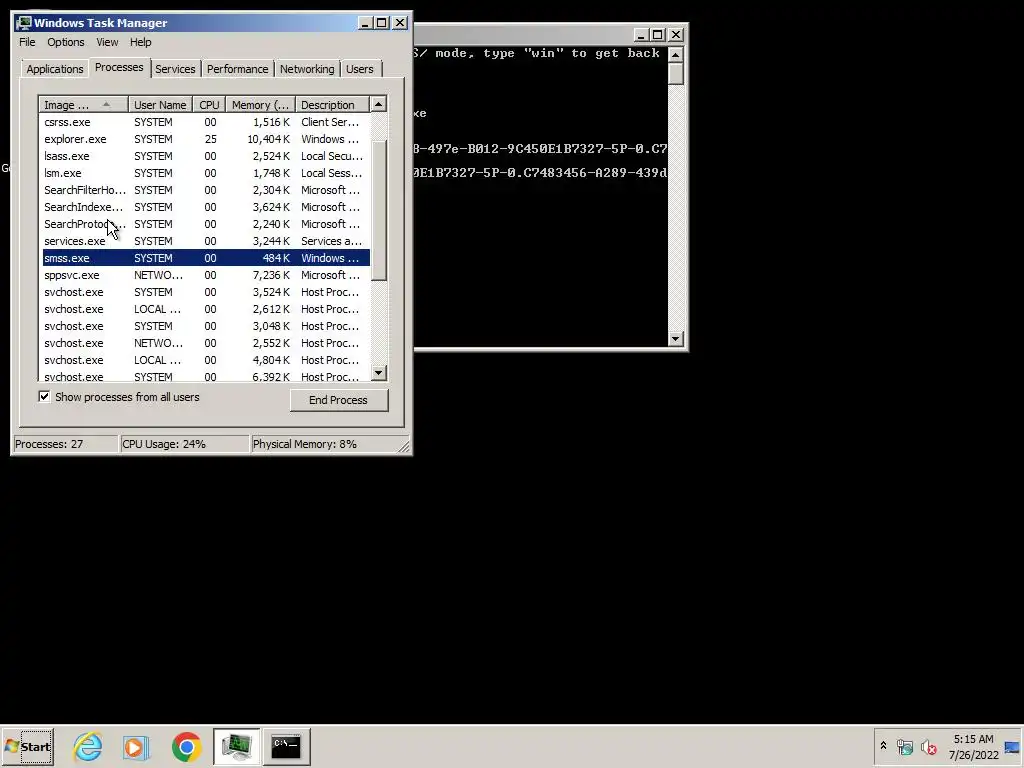Click process list scroll up arrow
1024x768 pixels.
(x=379, y=104)
